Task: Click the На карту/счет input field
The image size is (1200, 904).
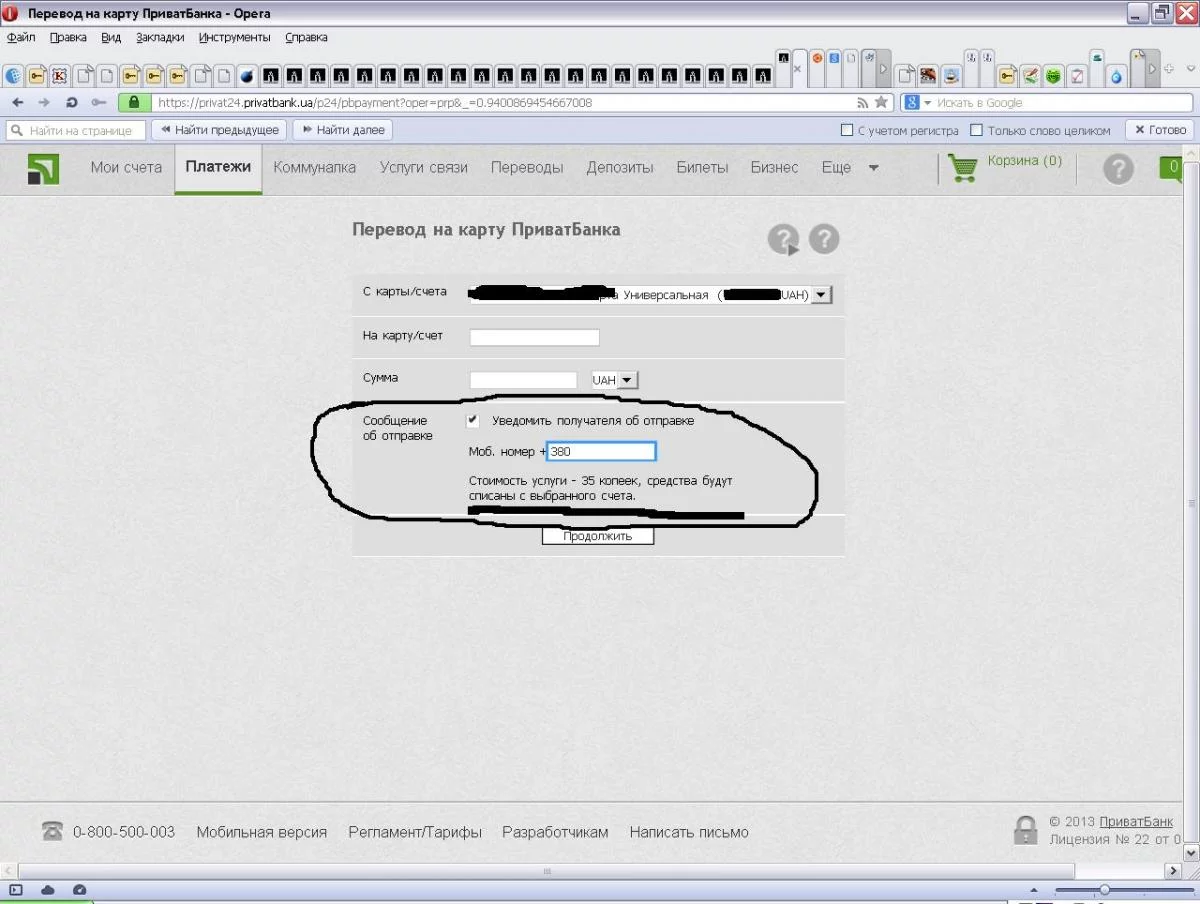Action: pyautogui.click(x=534, y=337)
